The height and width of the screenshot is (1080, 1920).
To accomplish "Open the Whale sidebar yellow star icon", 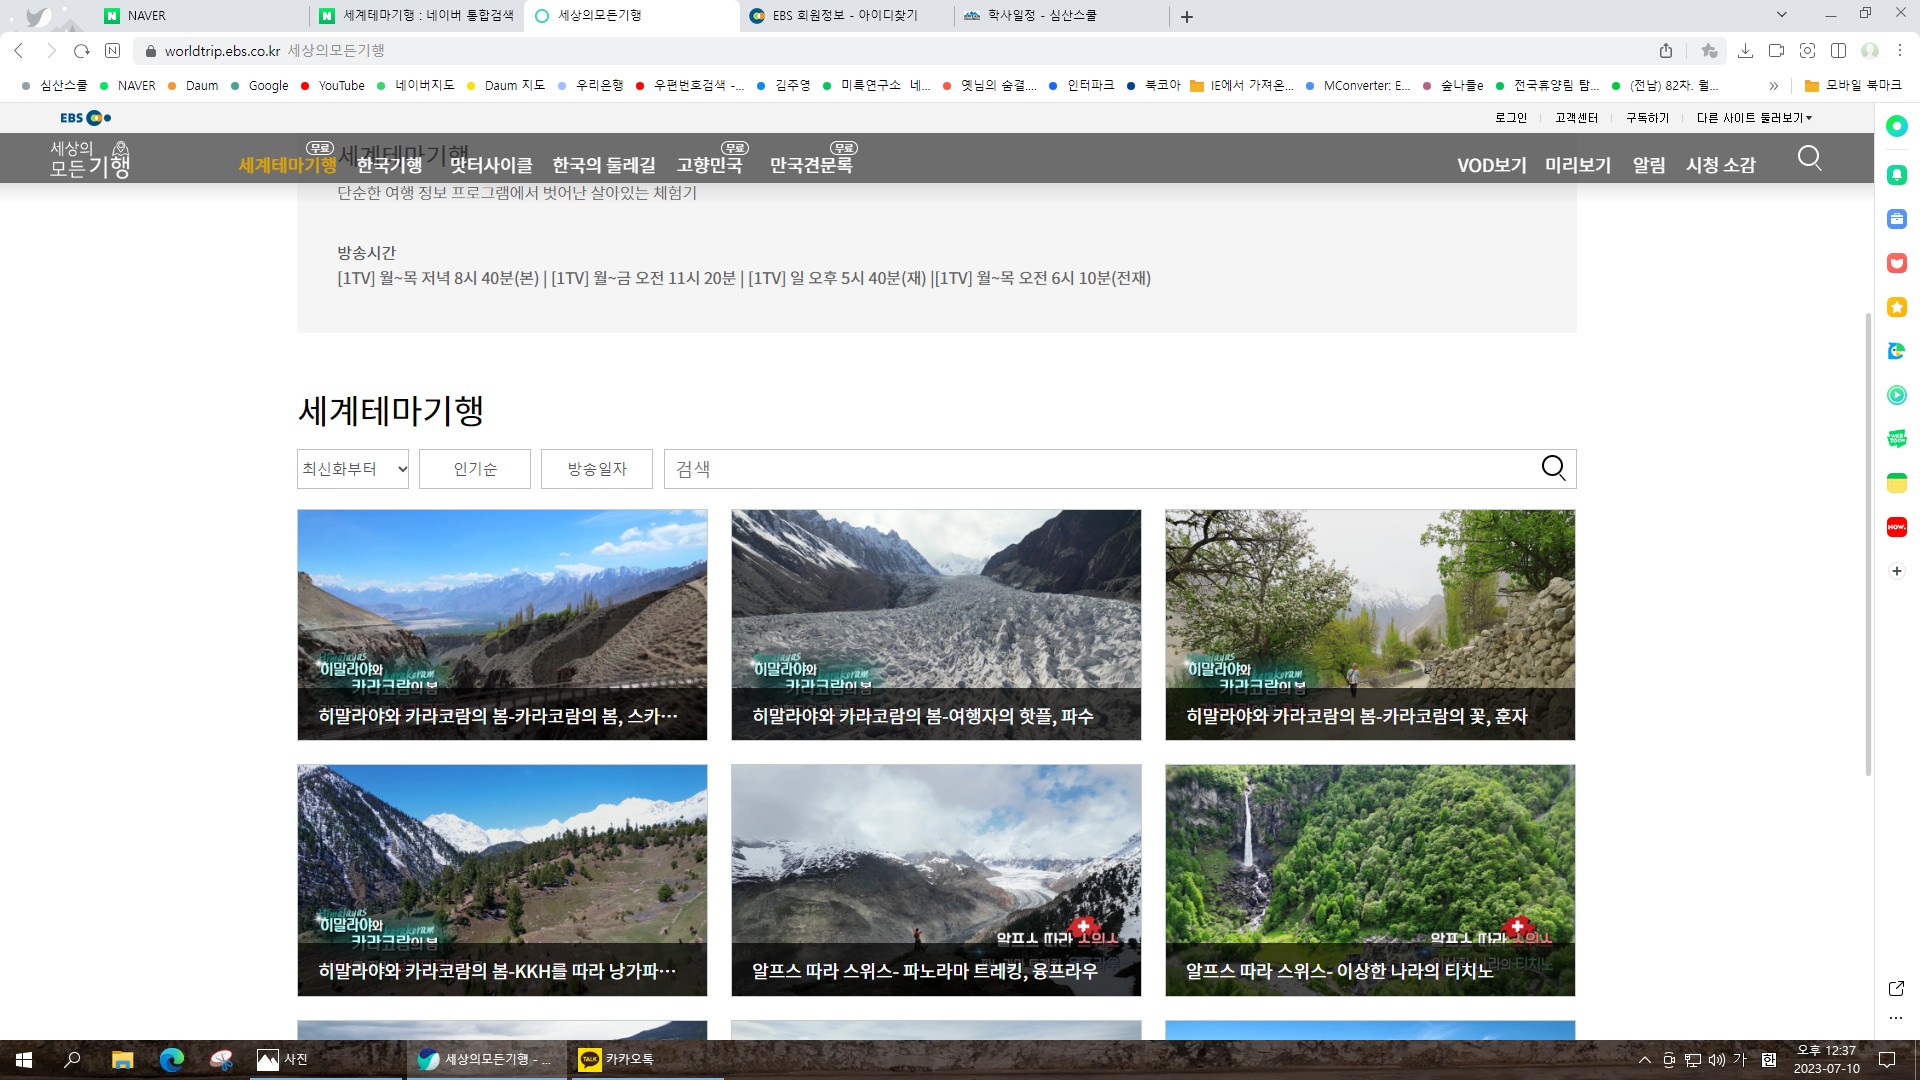I will 1896,307.
